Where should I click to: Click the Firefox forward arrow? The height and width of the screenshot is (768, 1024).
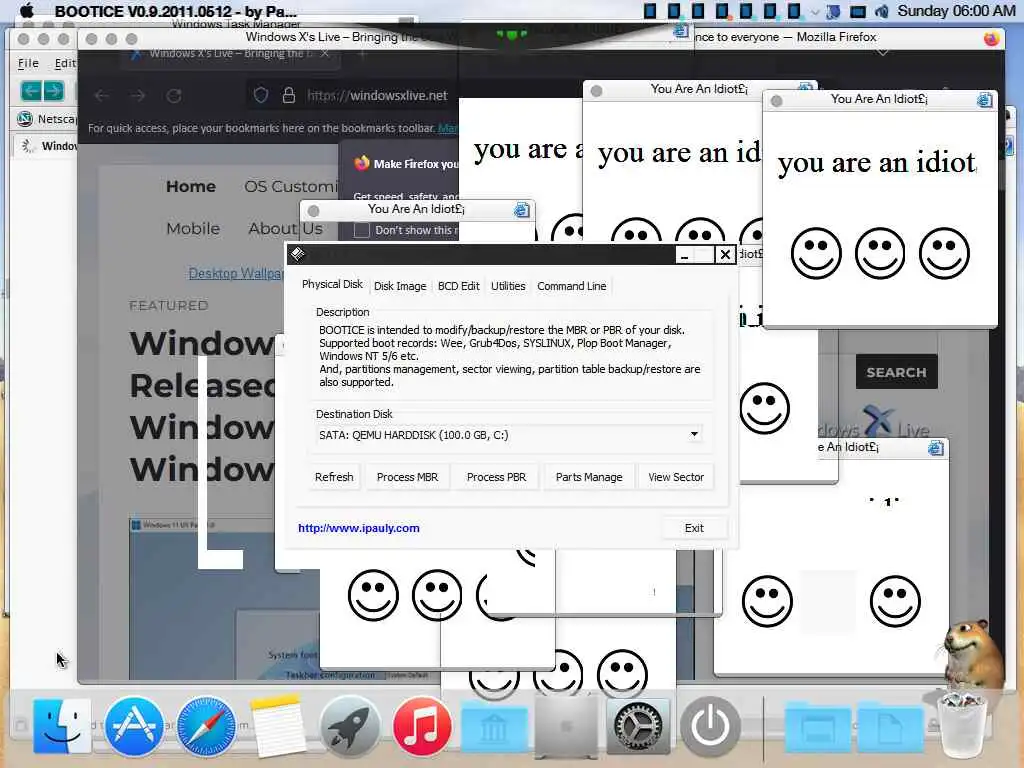click(138, 96)
